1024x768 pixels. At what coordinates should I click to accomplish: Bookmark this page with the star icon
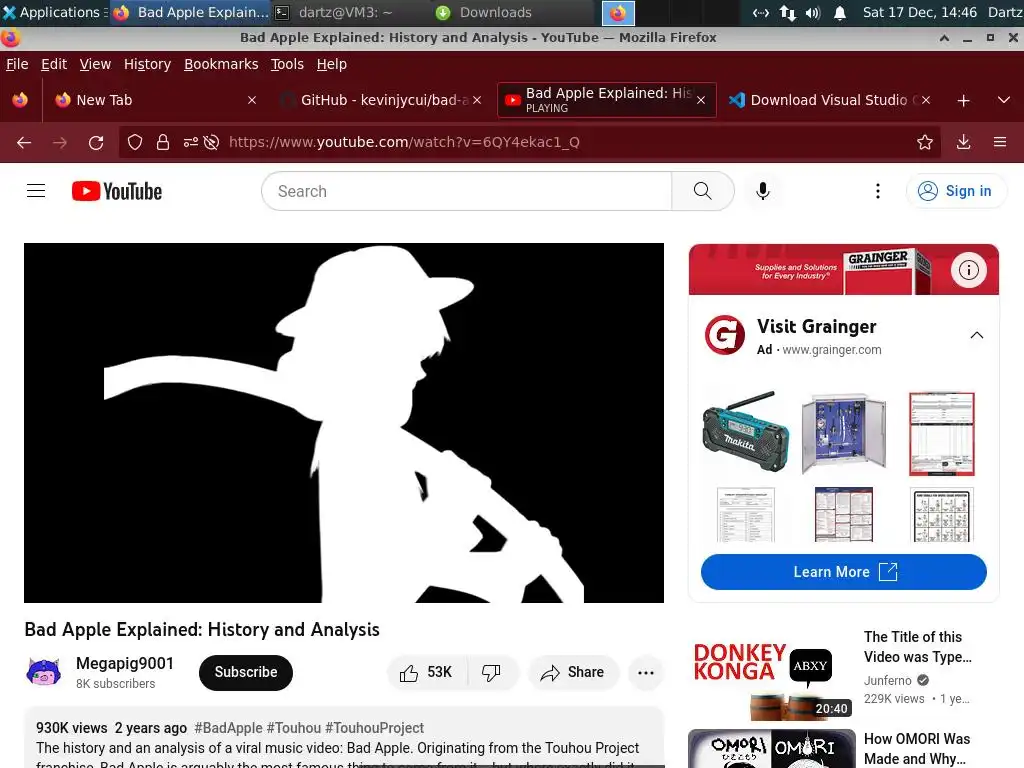[x=925, y=142]
